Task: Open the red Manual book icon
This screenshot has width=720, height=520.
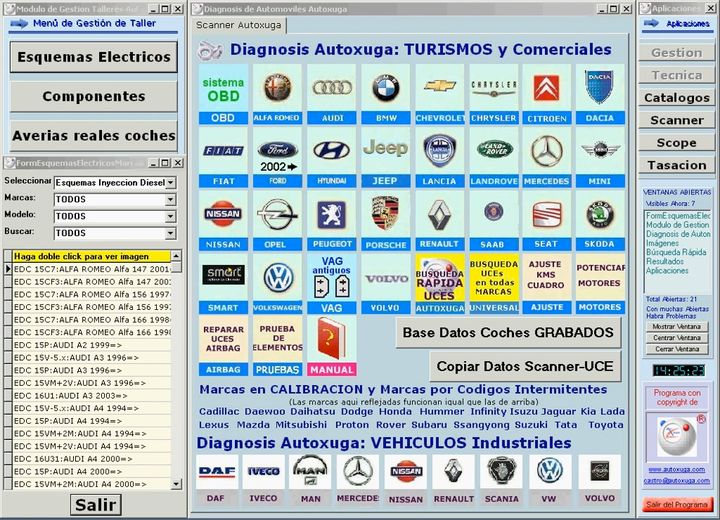Action: (x=332, y=339)
